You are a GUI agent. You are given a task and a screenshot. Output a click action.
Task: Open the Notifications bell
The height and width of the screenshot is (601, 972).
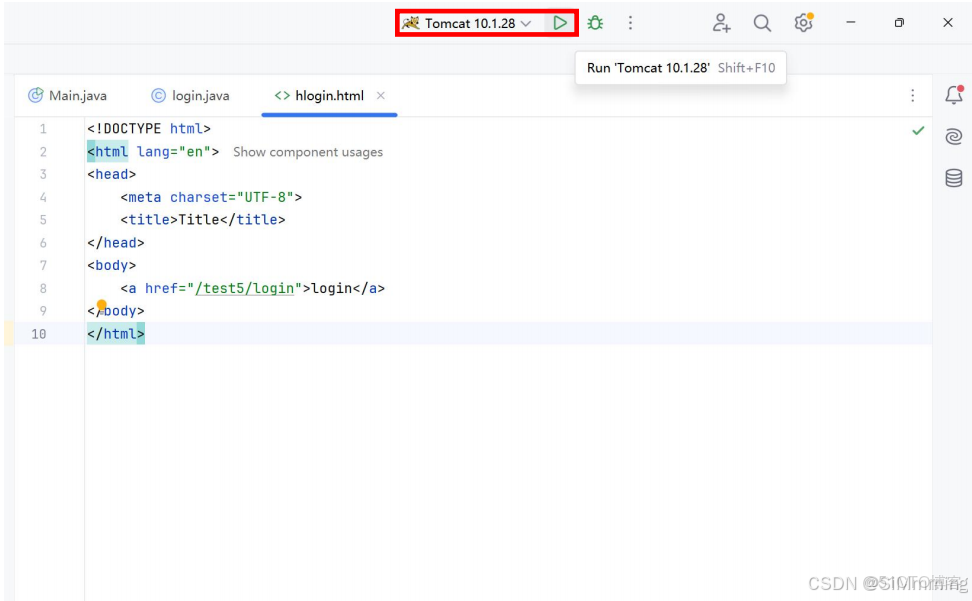click(954, 95)
